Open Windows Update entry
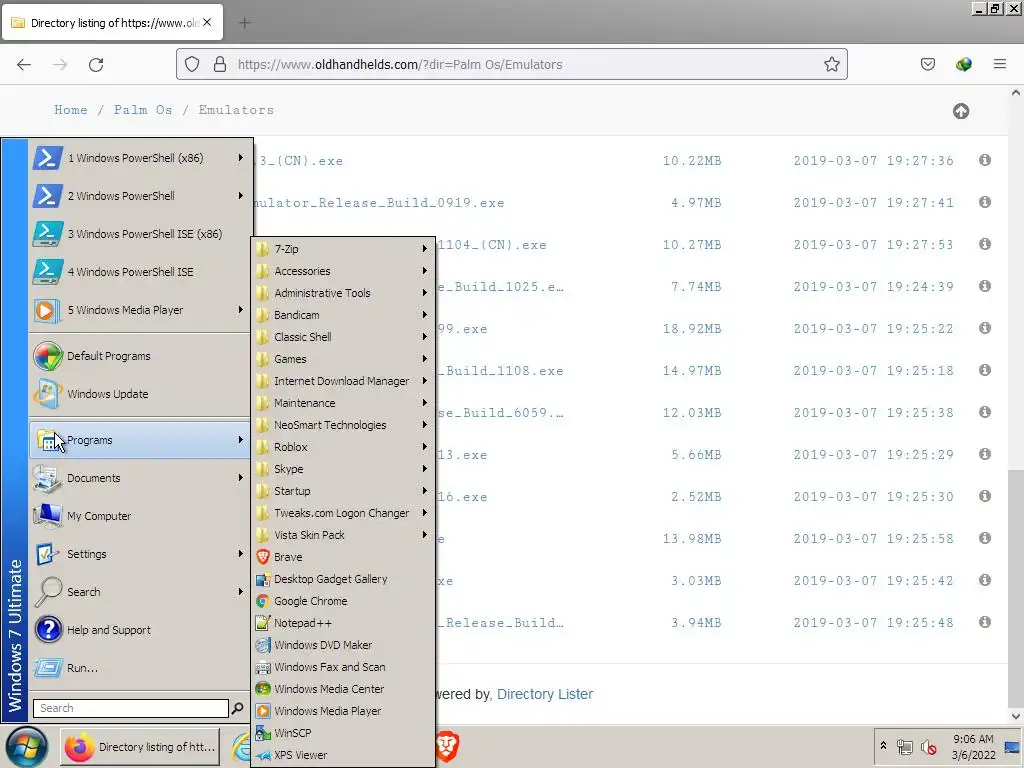The height and width of the screenshot is (768, 1024). click(140, 394)
